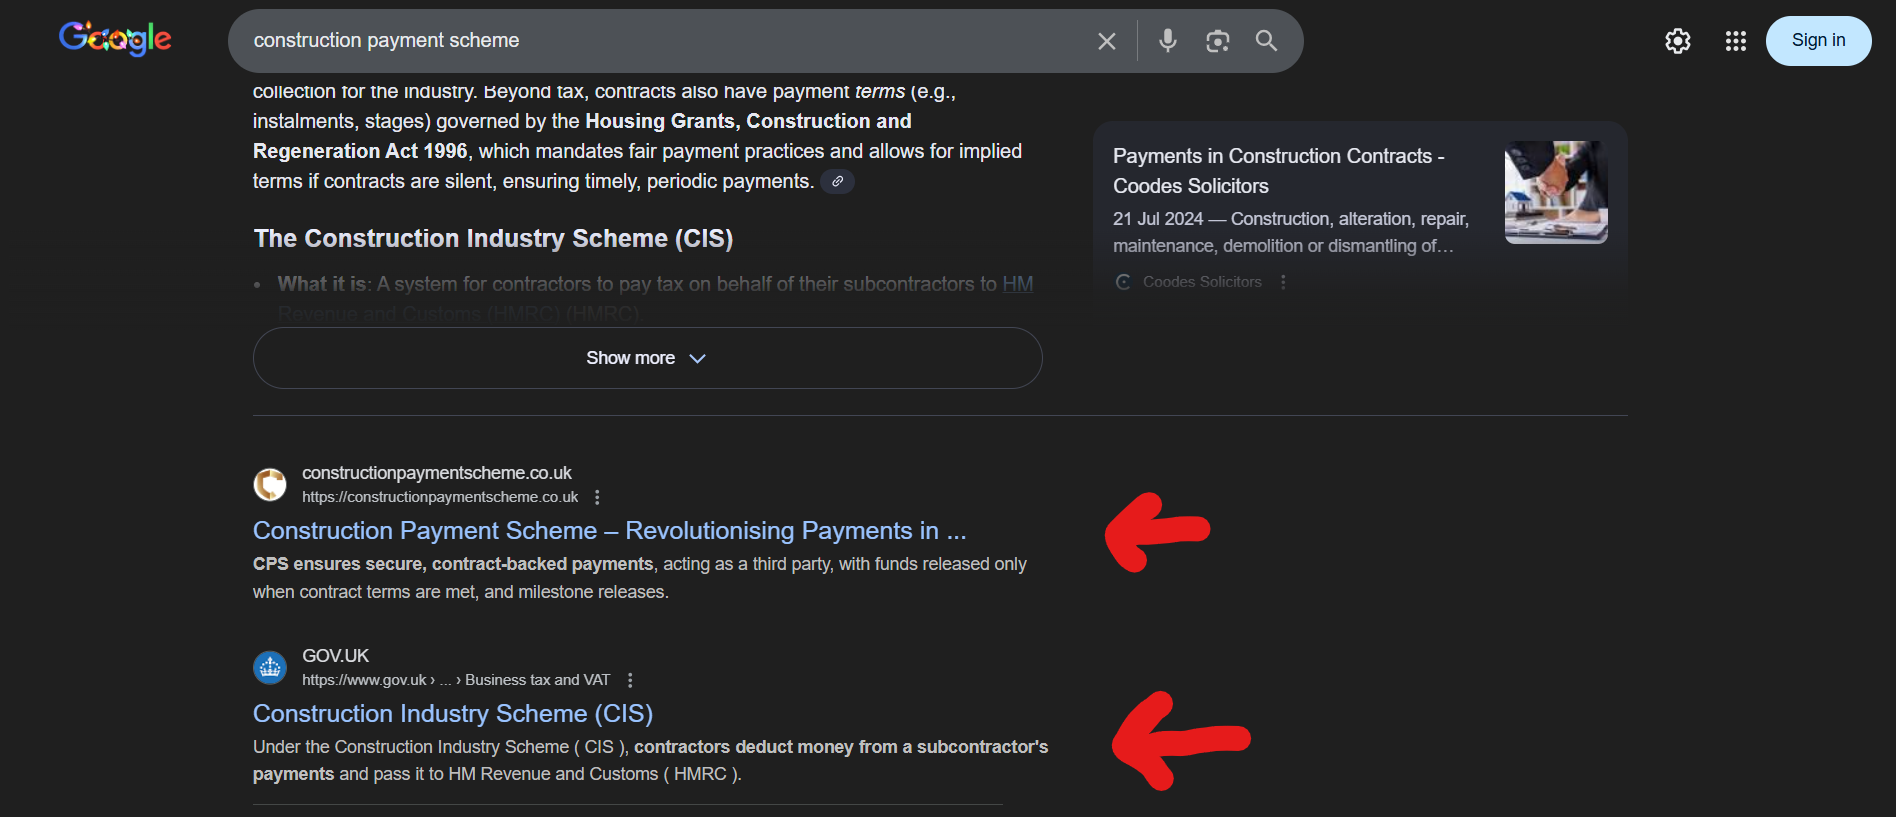Open the Coodes Solicitors card options menu

(x=1283, y=281)
